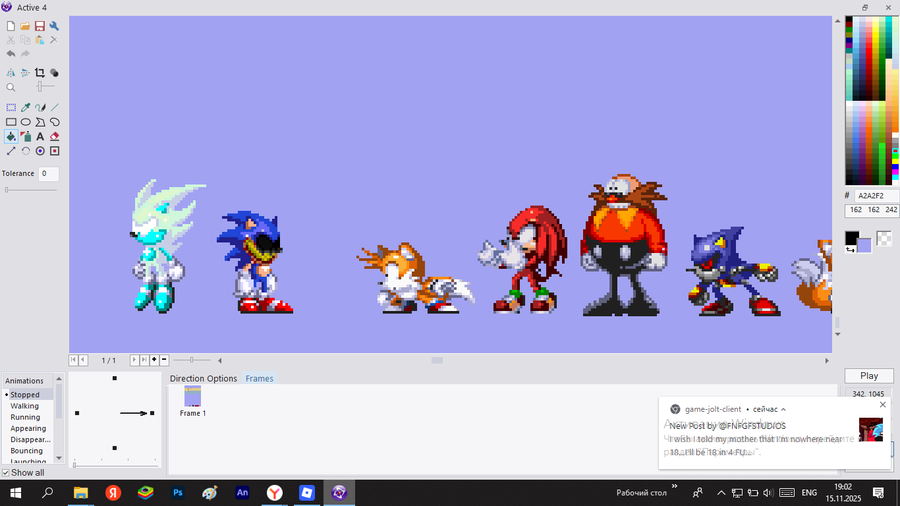Select the Polygon shape tool
This screenshot has width=900, height=506.
[x=40, y=122]
